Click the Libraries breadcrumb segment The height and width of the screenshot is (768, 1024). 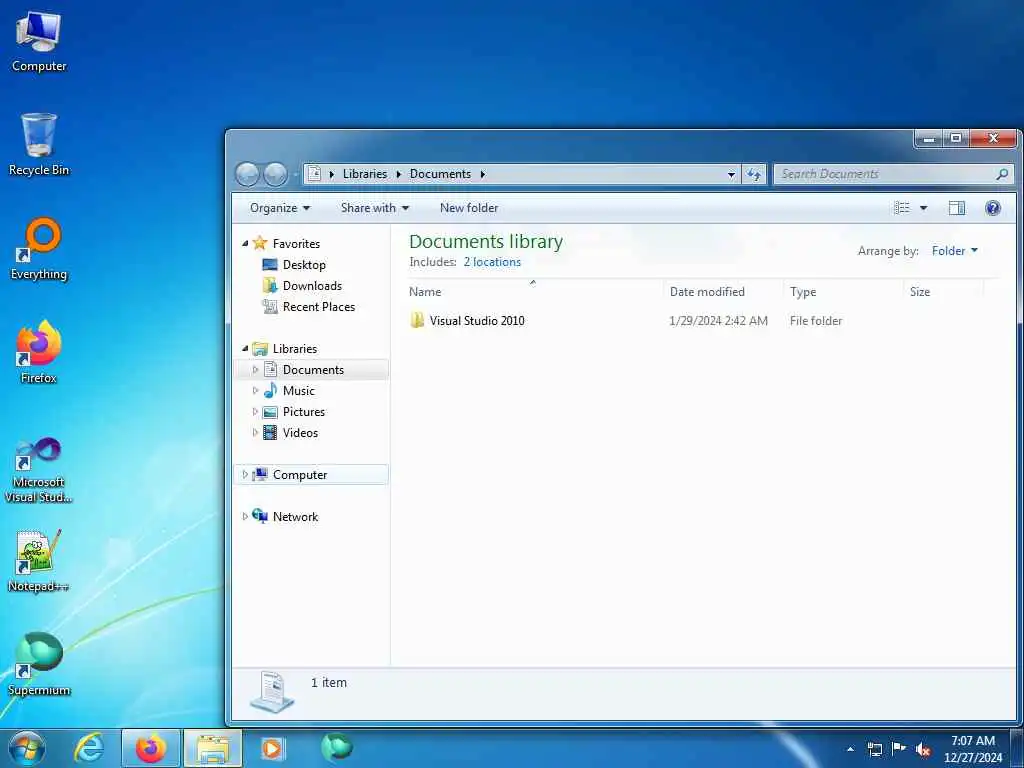pos(364,174)
